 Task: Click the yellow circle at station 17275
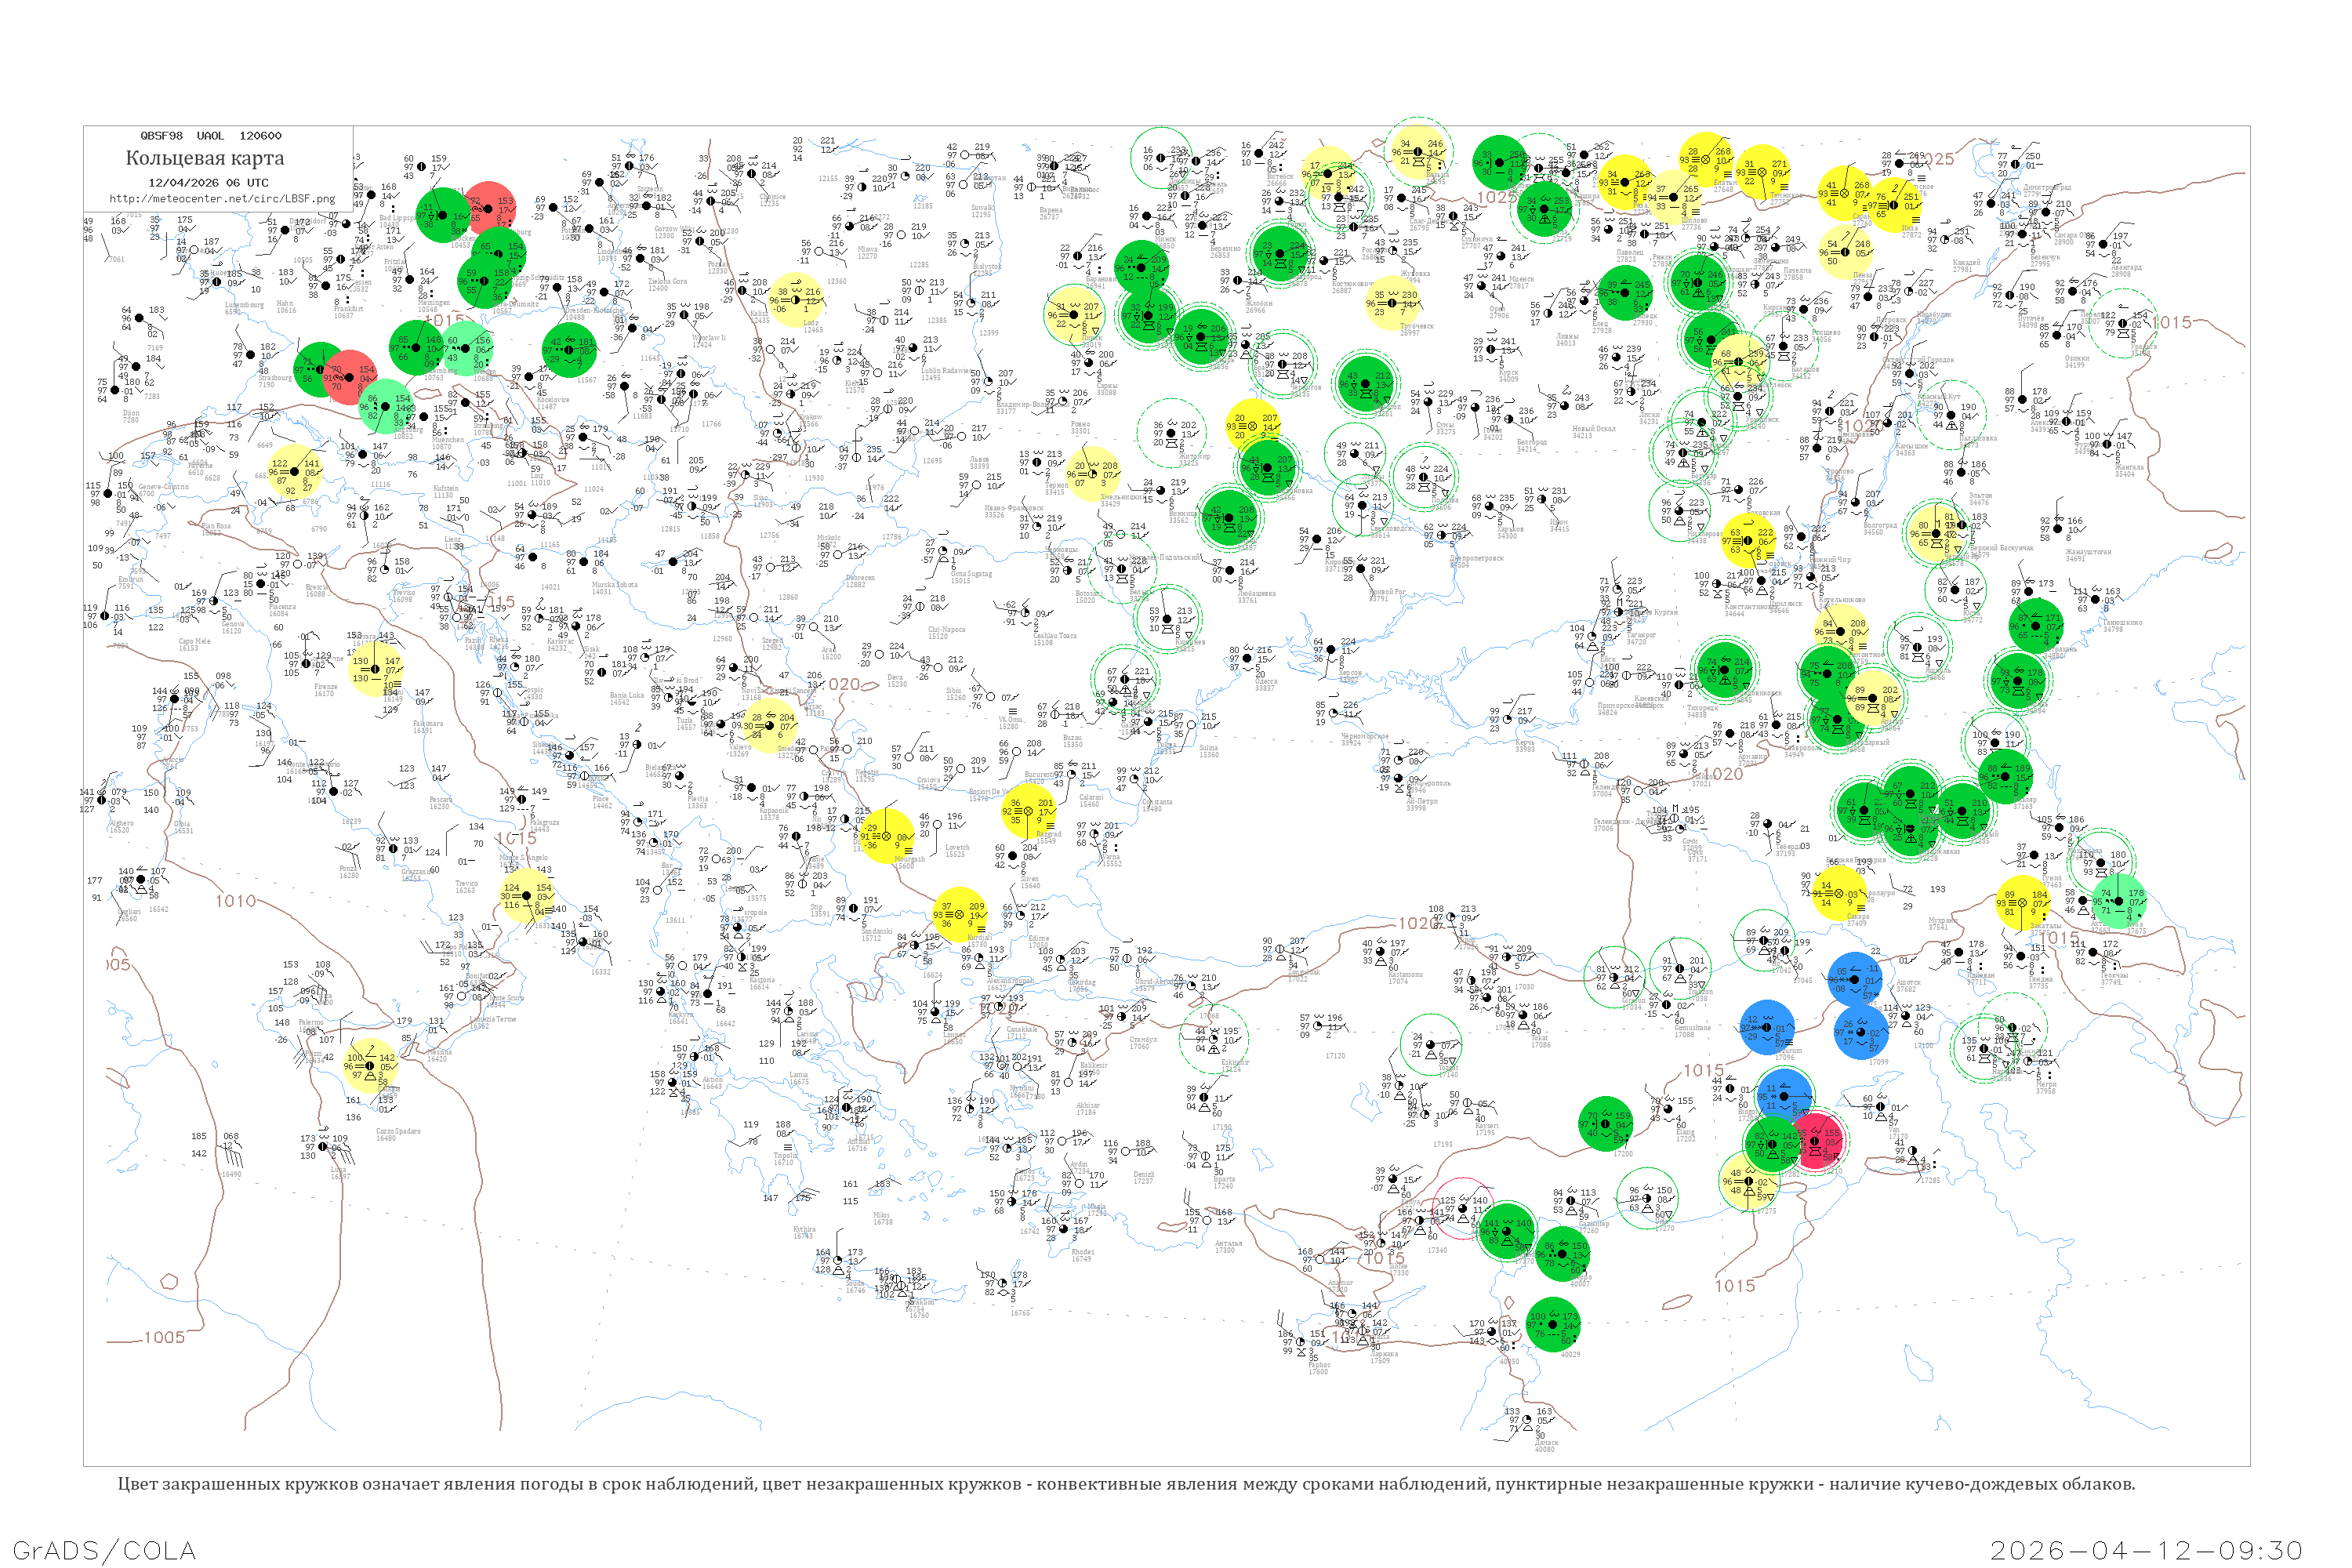(1748, 1181)
